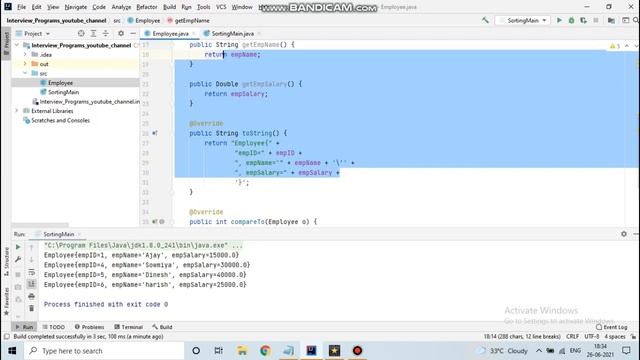Hide the Project tool window
Image resolution: width=640 pixels, height=360 pixels.
133,33
